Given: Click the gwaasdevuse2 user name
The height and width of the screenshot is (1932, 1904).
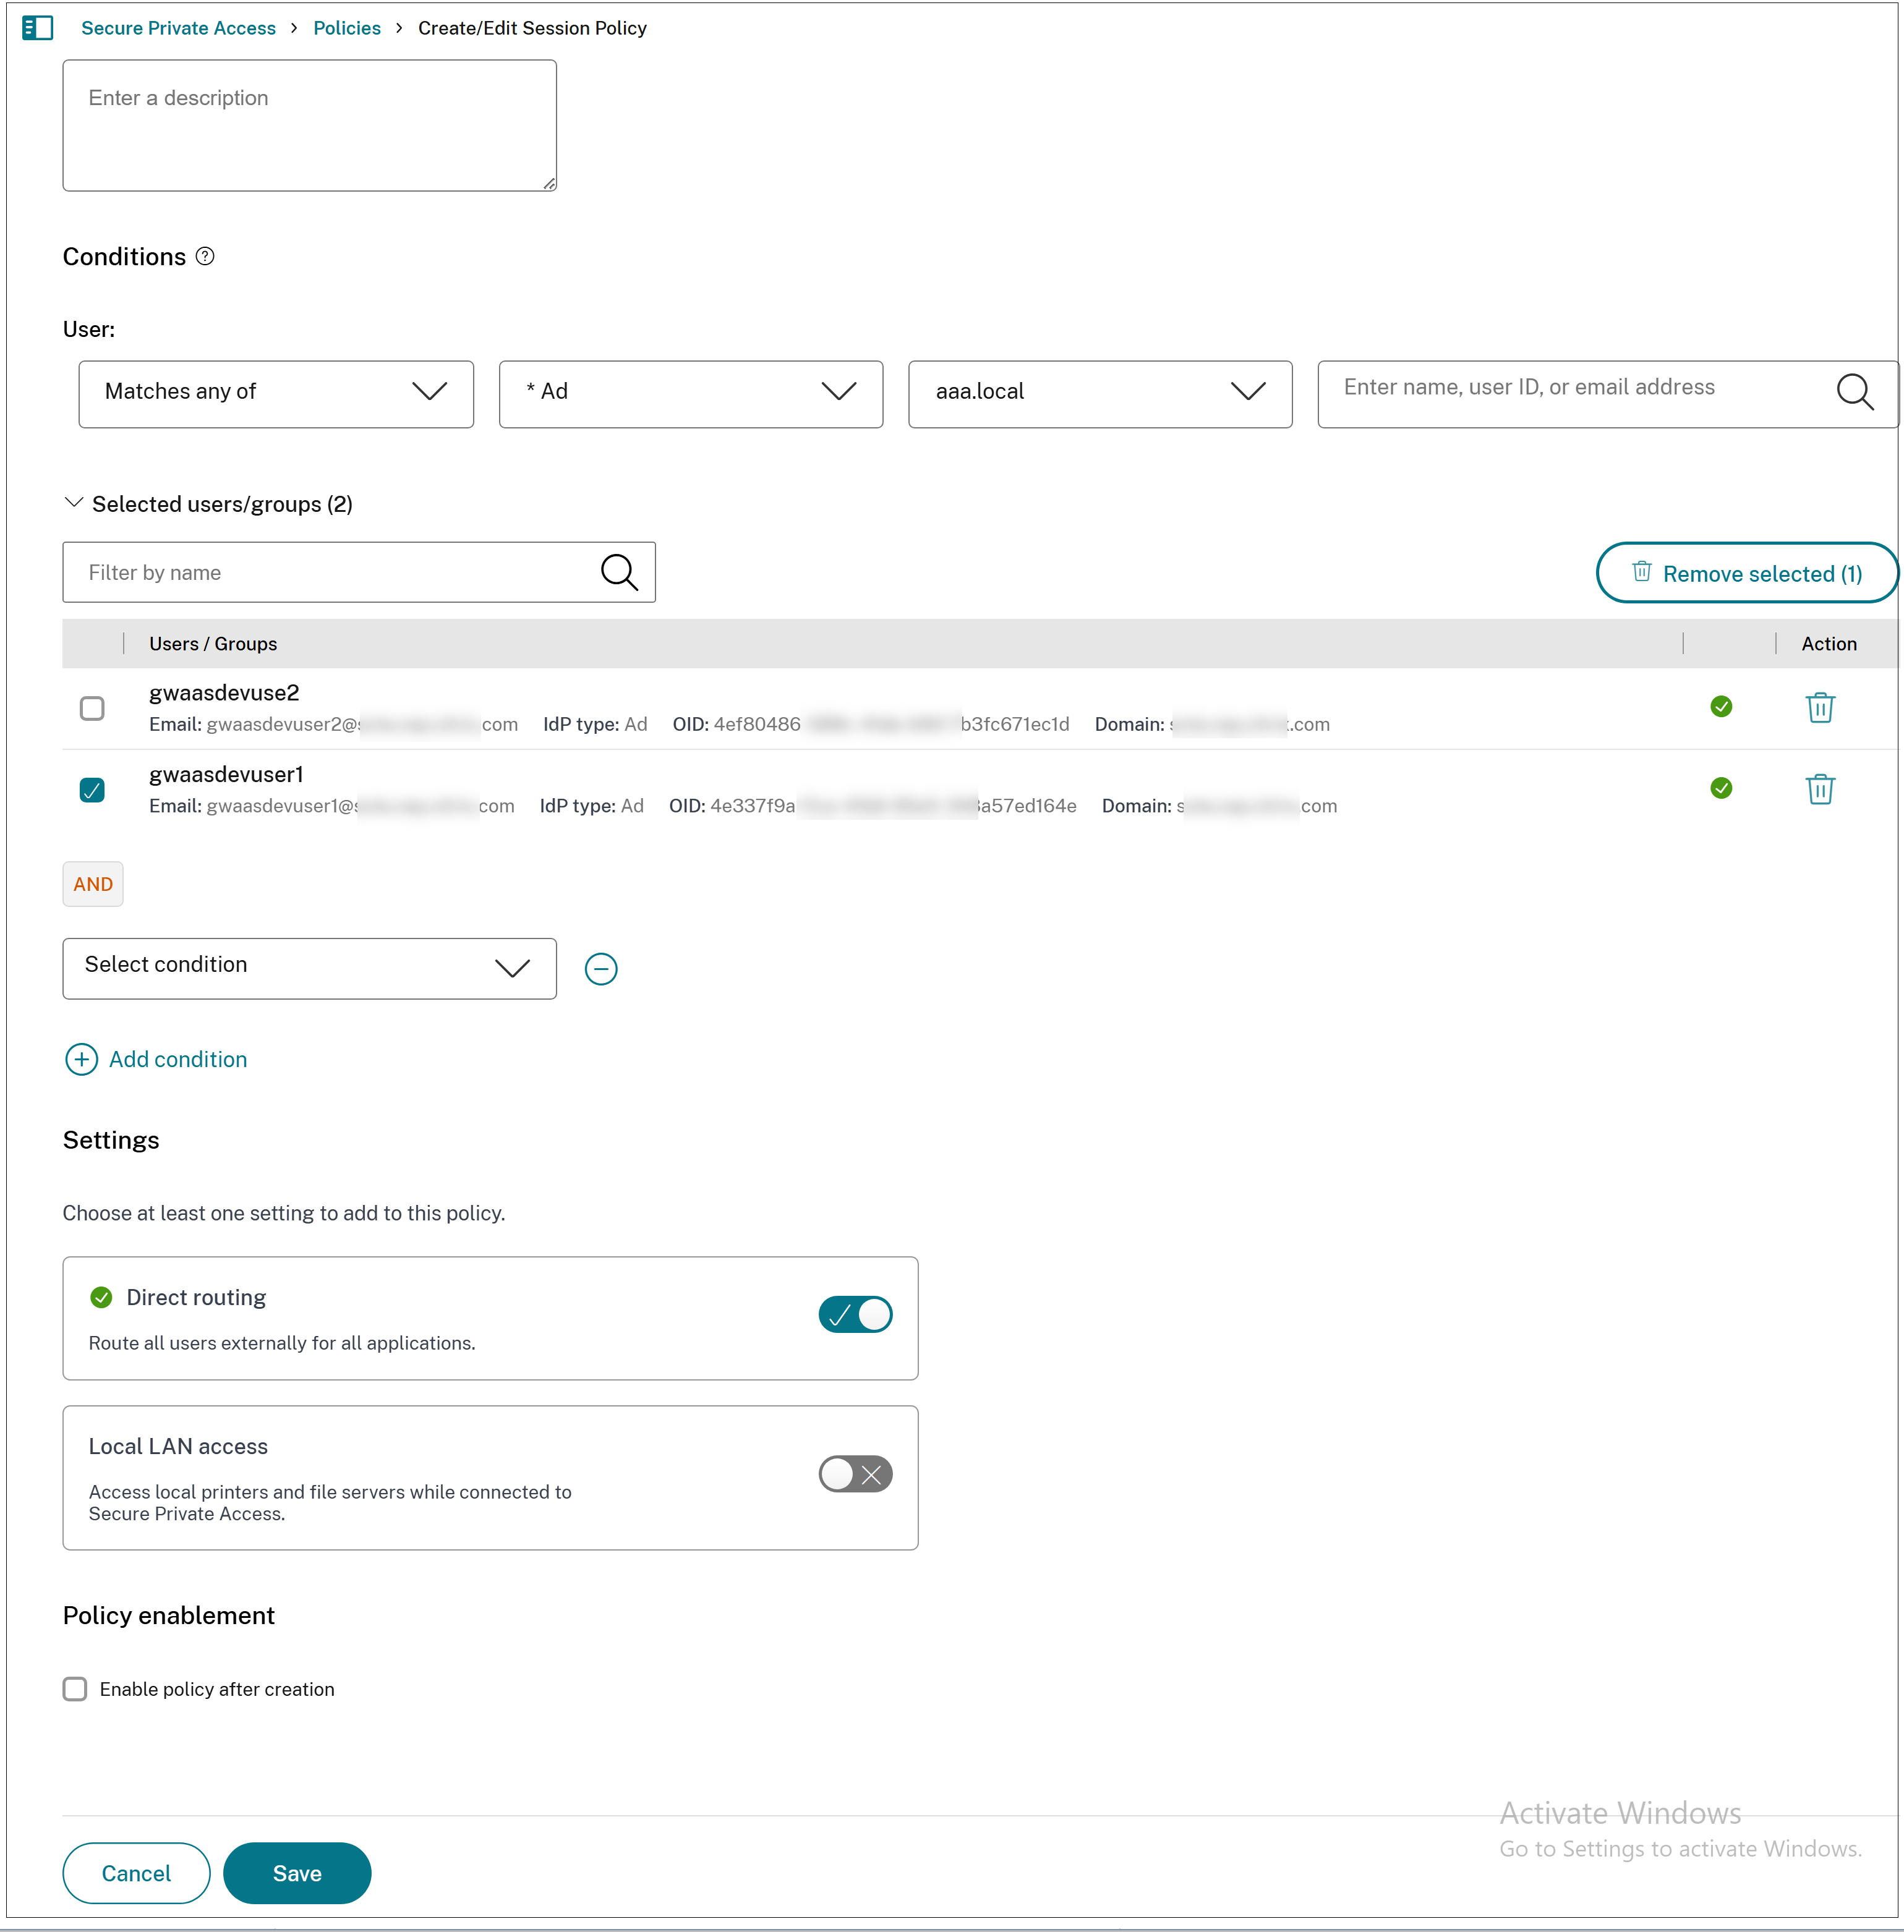Looking at the screenshot, I should (x=224, y=692).
